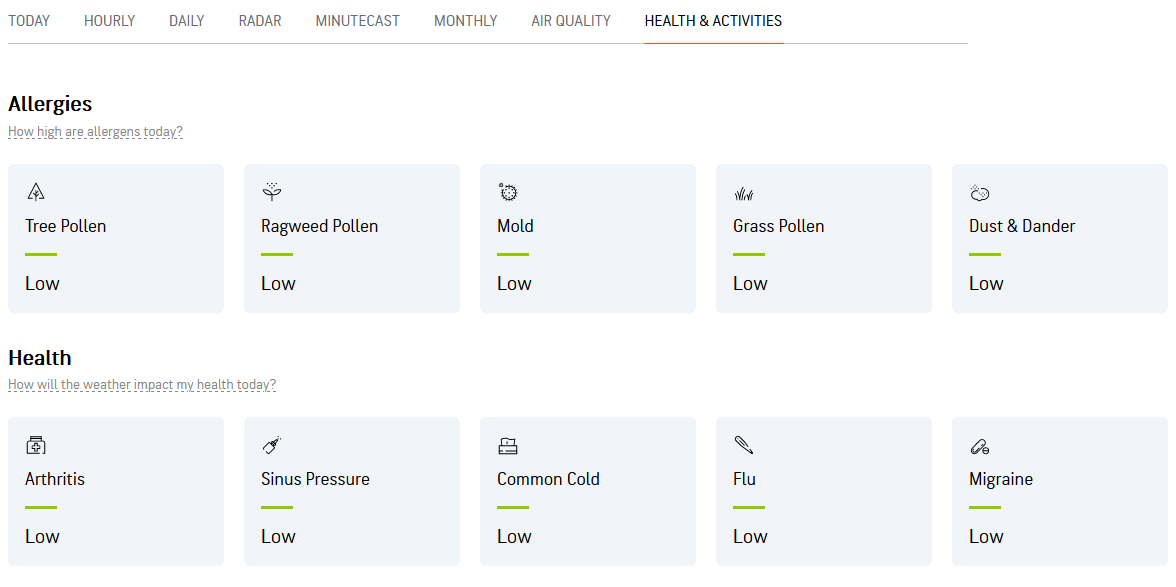The image size is (1176, 587).
Task: Click the Migraine pills icon
Action: pyautogui.click(x=980, y=446)
